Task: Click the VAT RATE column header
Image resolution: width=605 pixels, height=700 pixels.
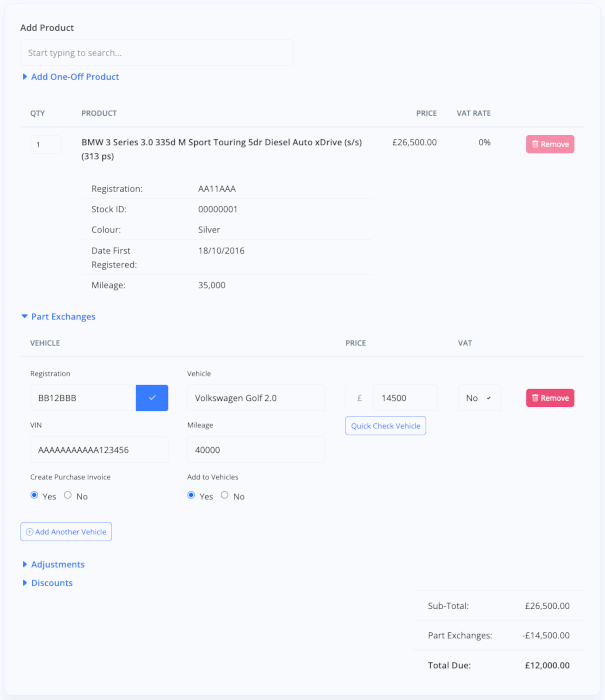Action: coord(474,113)
